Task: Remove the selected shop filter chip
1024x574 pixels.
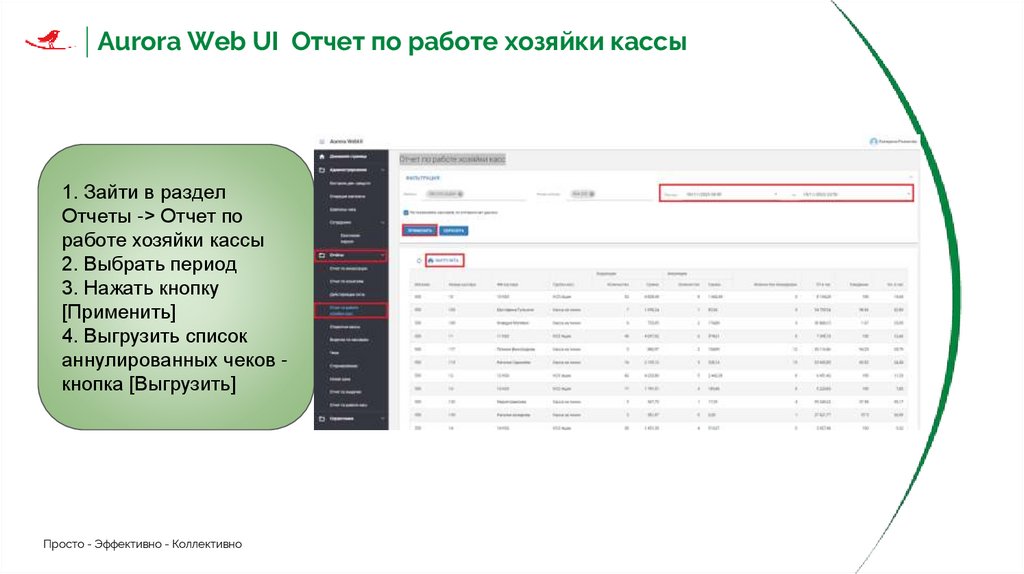Action: 460,194
